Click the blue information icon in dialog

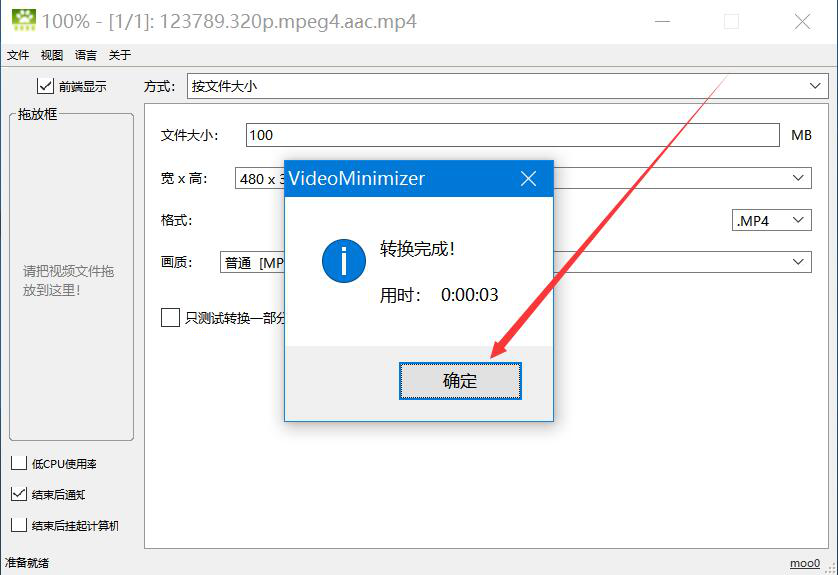[344, 261]
